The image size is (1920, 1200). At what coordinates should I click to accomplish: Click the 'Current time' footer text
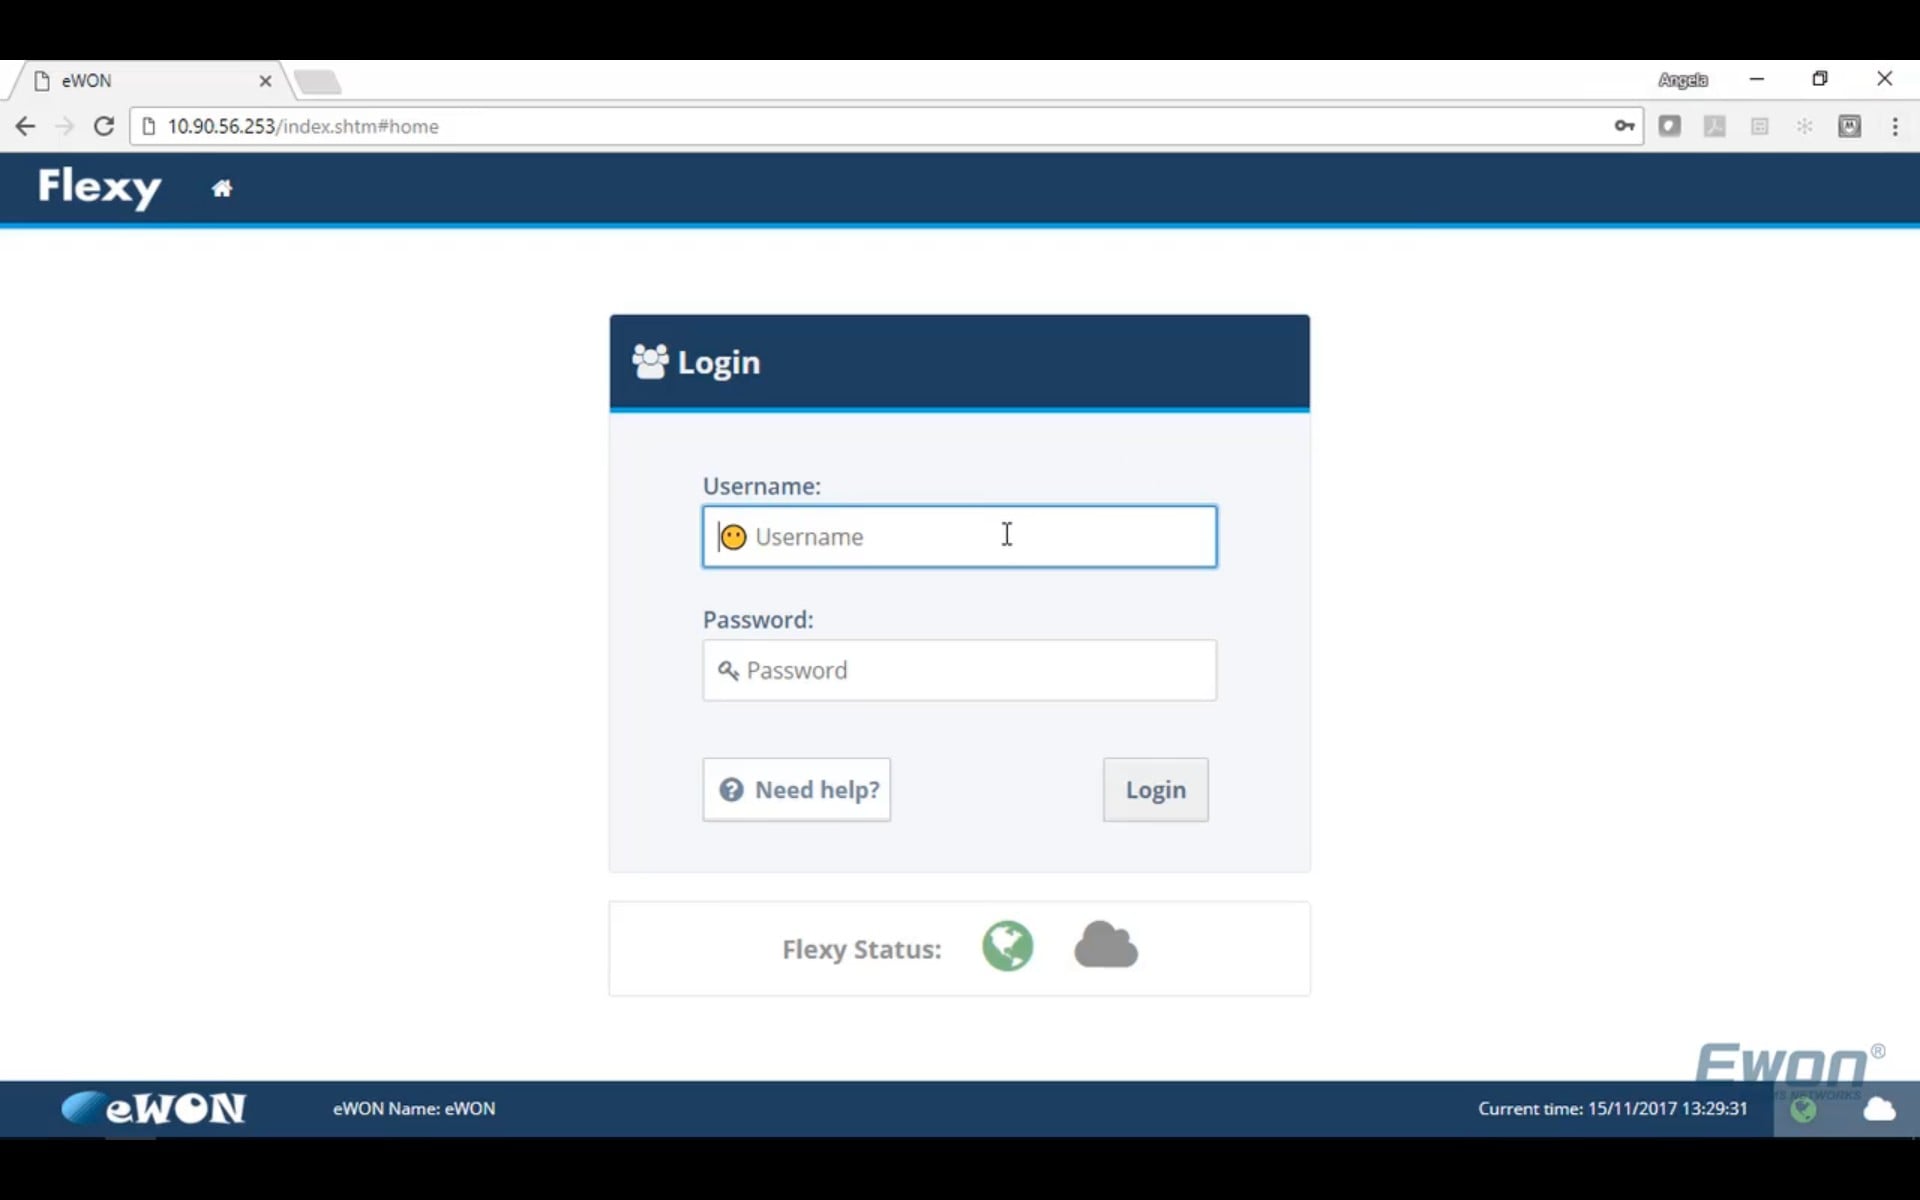[1612, 1108]
